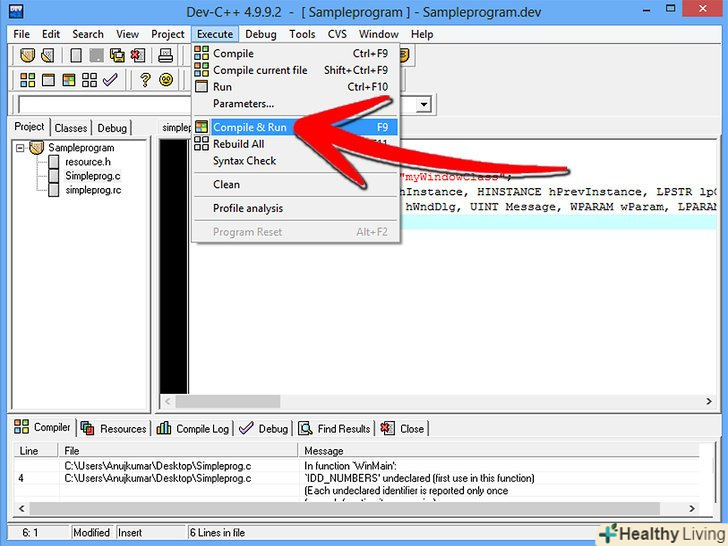
Task: Click the New project toolbar icon
Action: pos(27,55)
